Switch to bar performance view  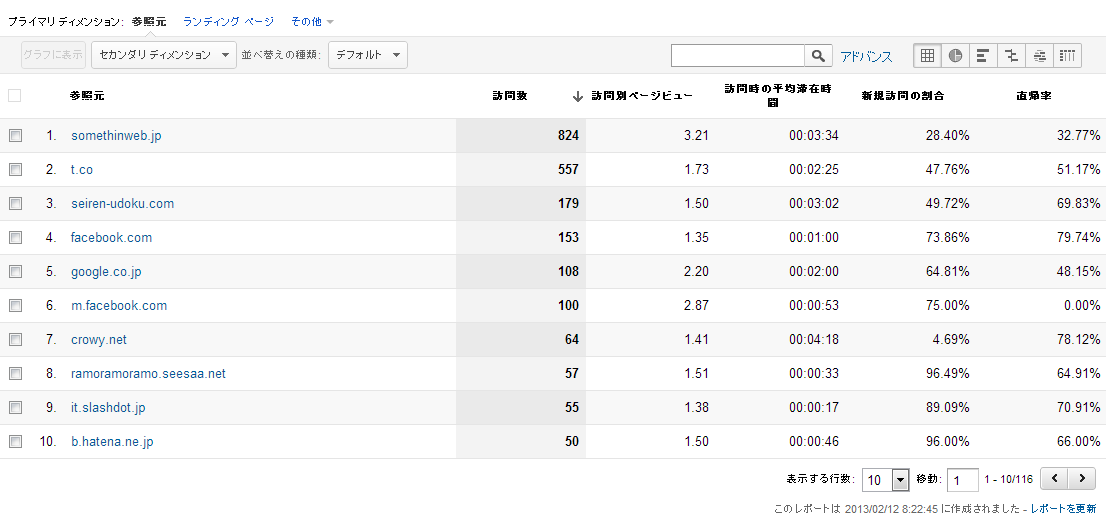[x=983, y=56]
